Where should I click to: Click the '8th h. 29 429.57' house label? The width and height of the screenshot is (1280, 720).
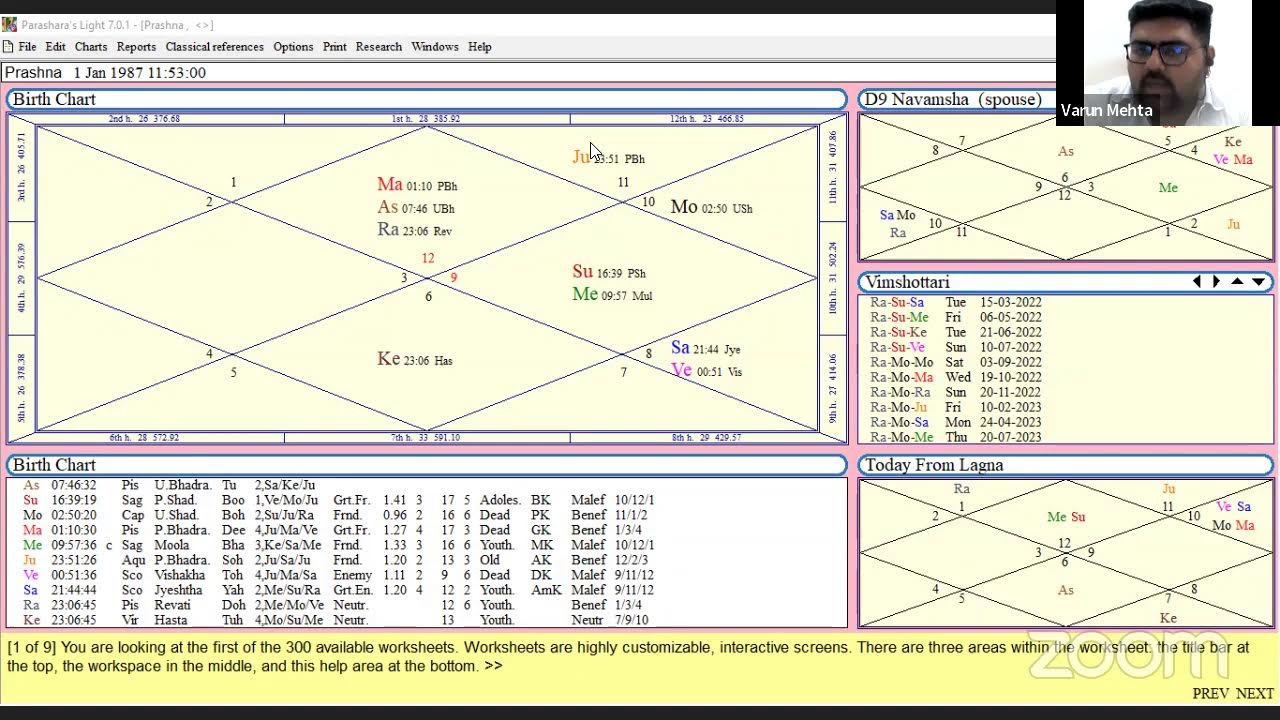coord(707,438)
